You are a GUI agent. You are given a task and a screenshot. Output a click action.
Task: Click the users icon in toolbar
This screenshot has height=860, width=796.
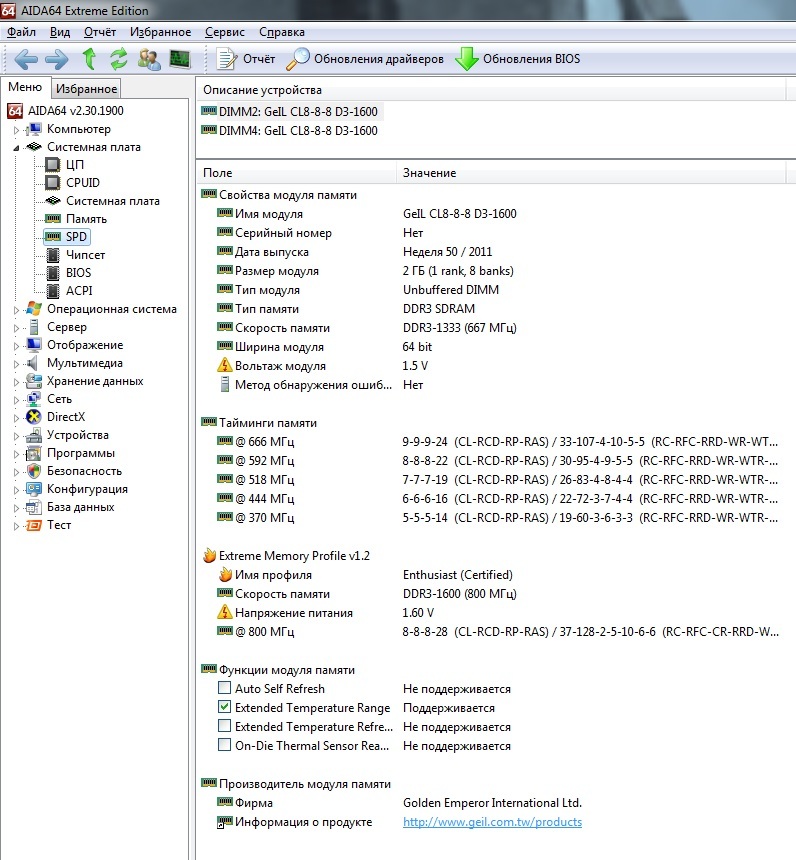pyautogui.click(x=149, y=59)
